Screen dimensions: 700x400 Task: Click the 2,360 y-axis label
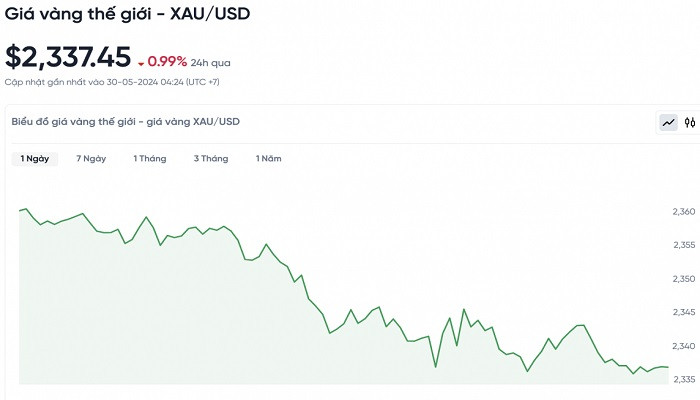(x=684, y=212)
